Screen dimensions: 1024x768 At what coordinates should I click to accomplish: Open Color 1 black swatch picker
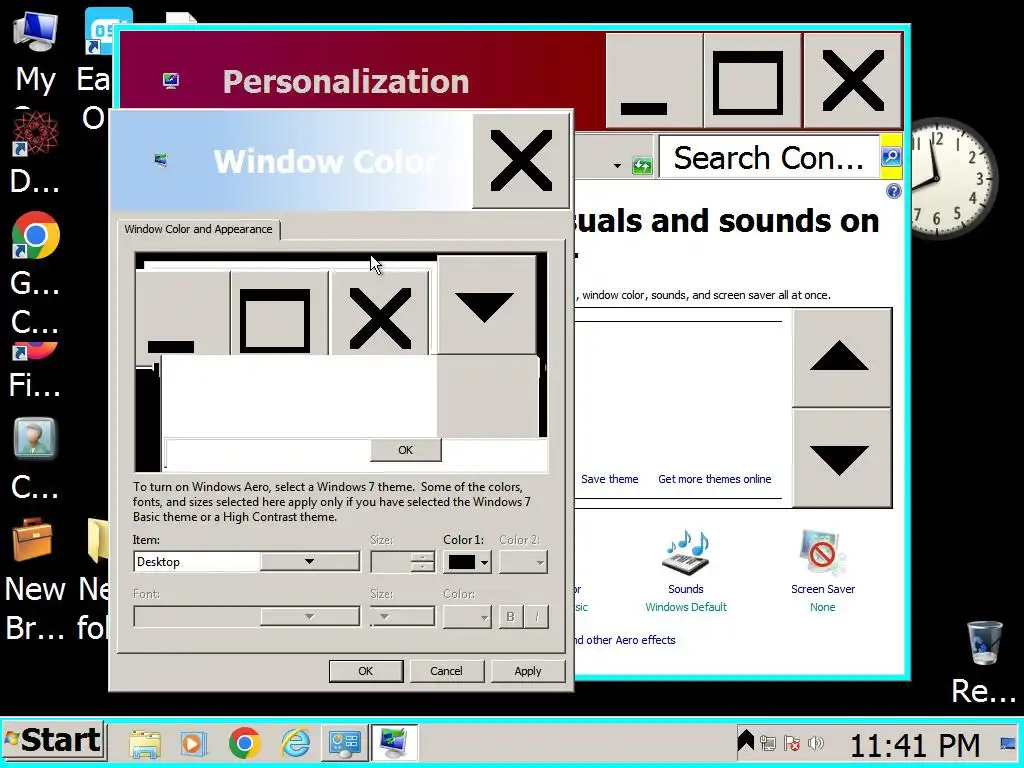tap(467, 562)
